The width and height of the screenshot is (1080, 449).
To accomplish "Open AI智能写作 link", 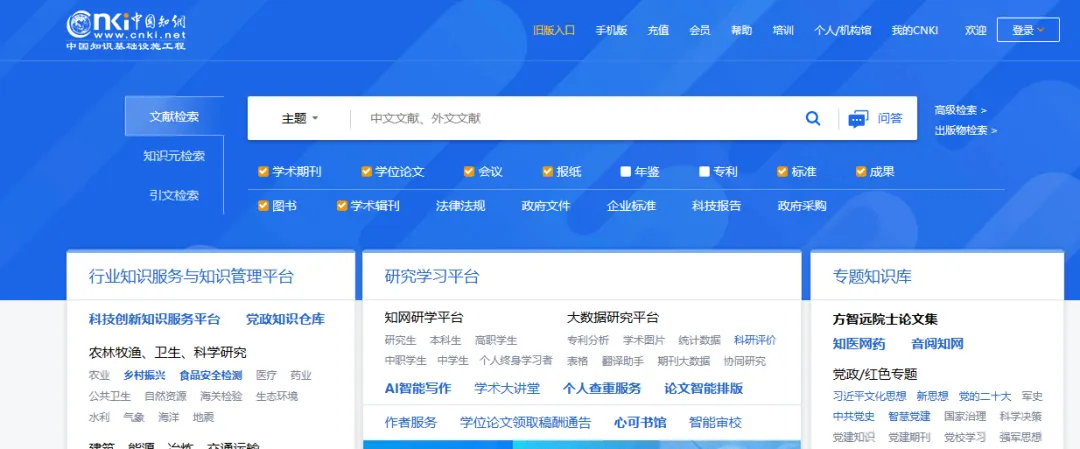I will point(418,388).
